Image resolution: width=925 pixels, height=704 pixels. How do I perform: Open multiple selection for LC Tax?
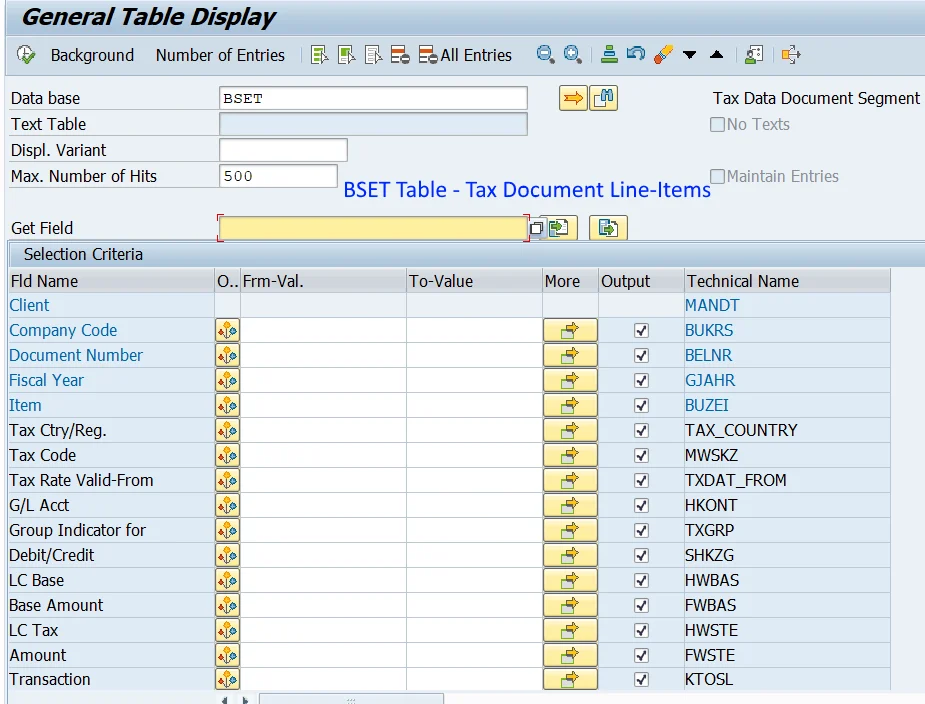click(570, 631)
